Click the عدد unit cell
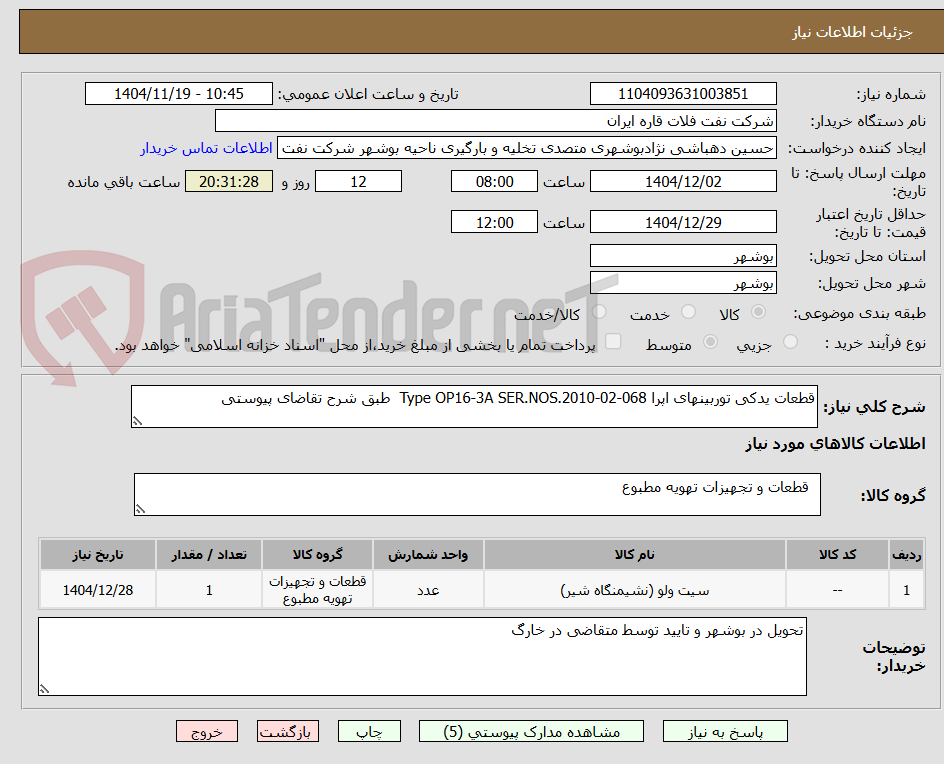This screenshot has height=764, width=944. click(428, 590)
